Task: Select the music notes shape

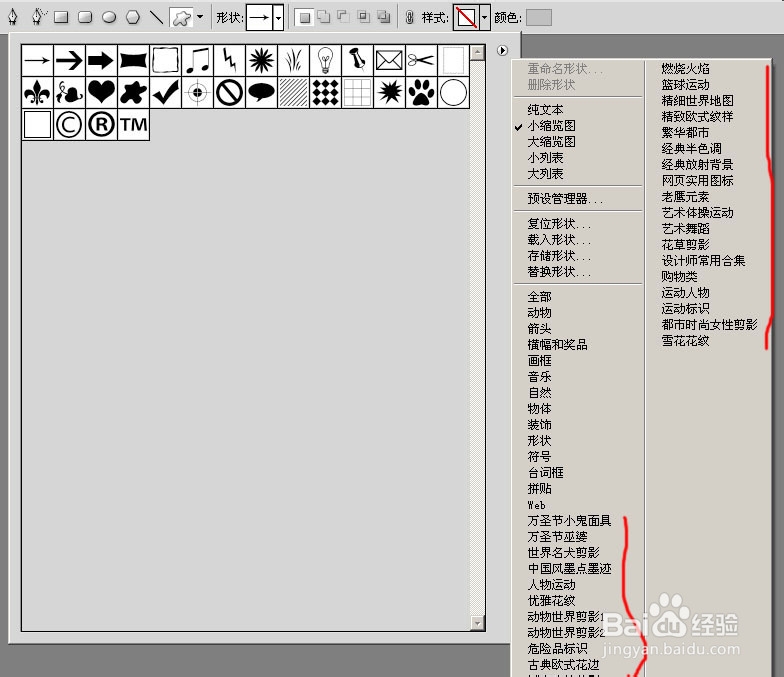Action: point(198,60)
